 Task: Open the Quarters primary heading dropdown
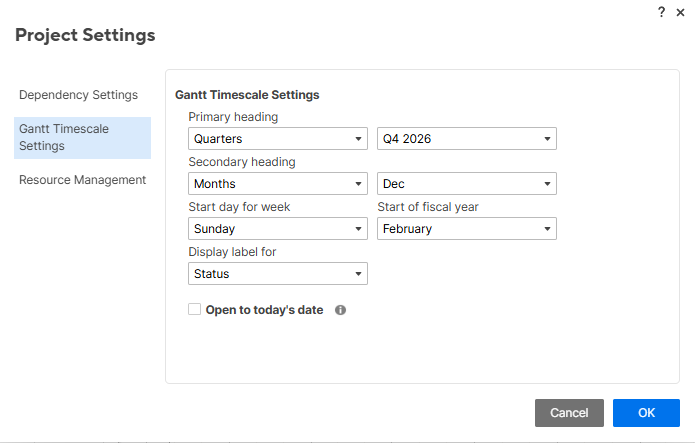[278, 139]
